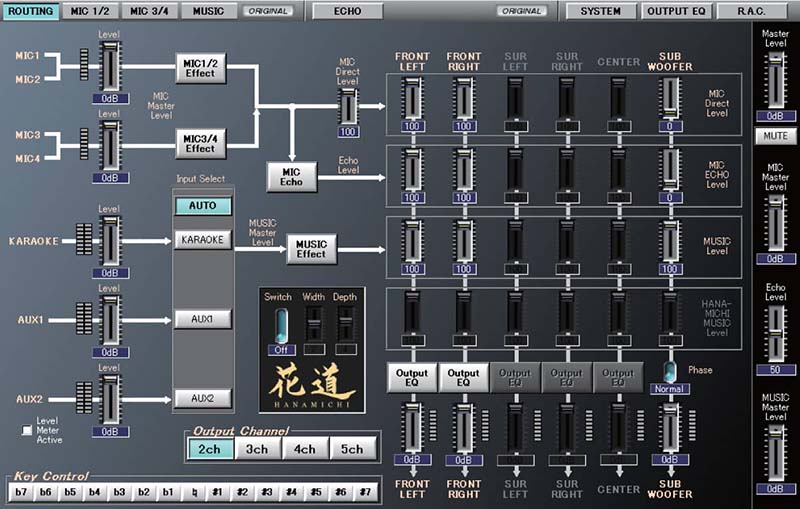Viewport: 800px width, 509px height.
Task: Open the MIC3/4 Effect block
Action: [x=201, y=143]
